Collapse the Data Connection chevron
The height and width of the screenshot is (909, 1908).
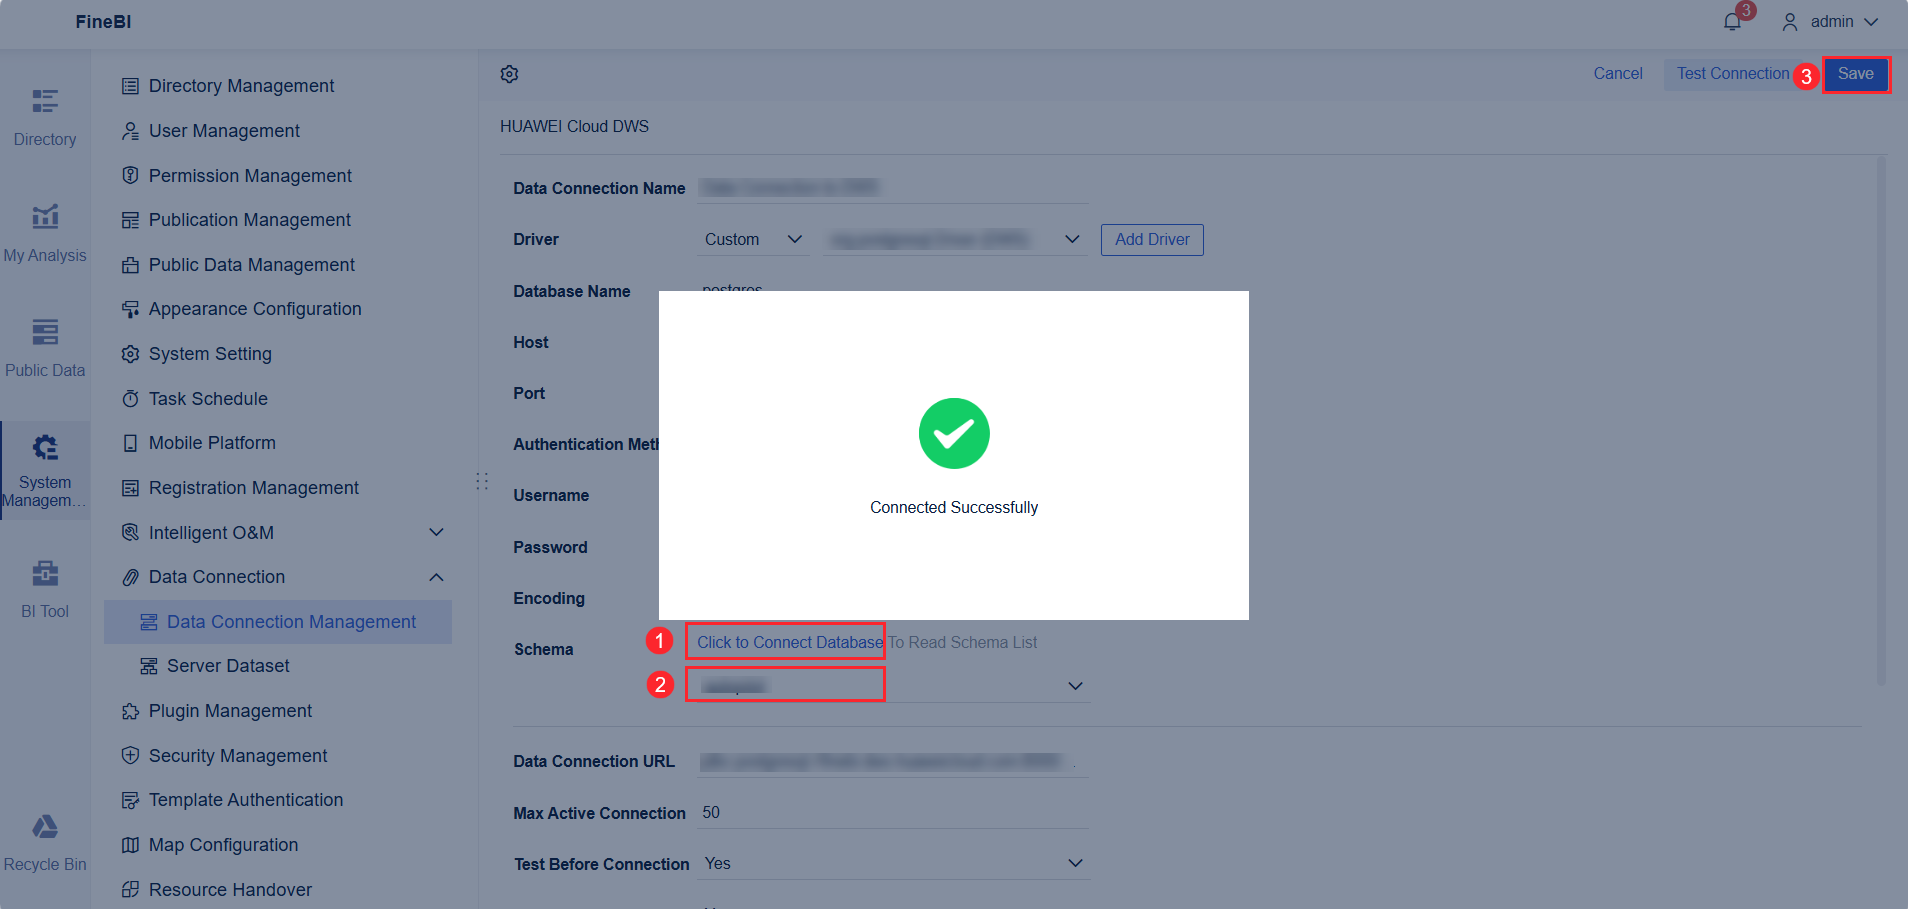tap(436, 577)
